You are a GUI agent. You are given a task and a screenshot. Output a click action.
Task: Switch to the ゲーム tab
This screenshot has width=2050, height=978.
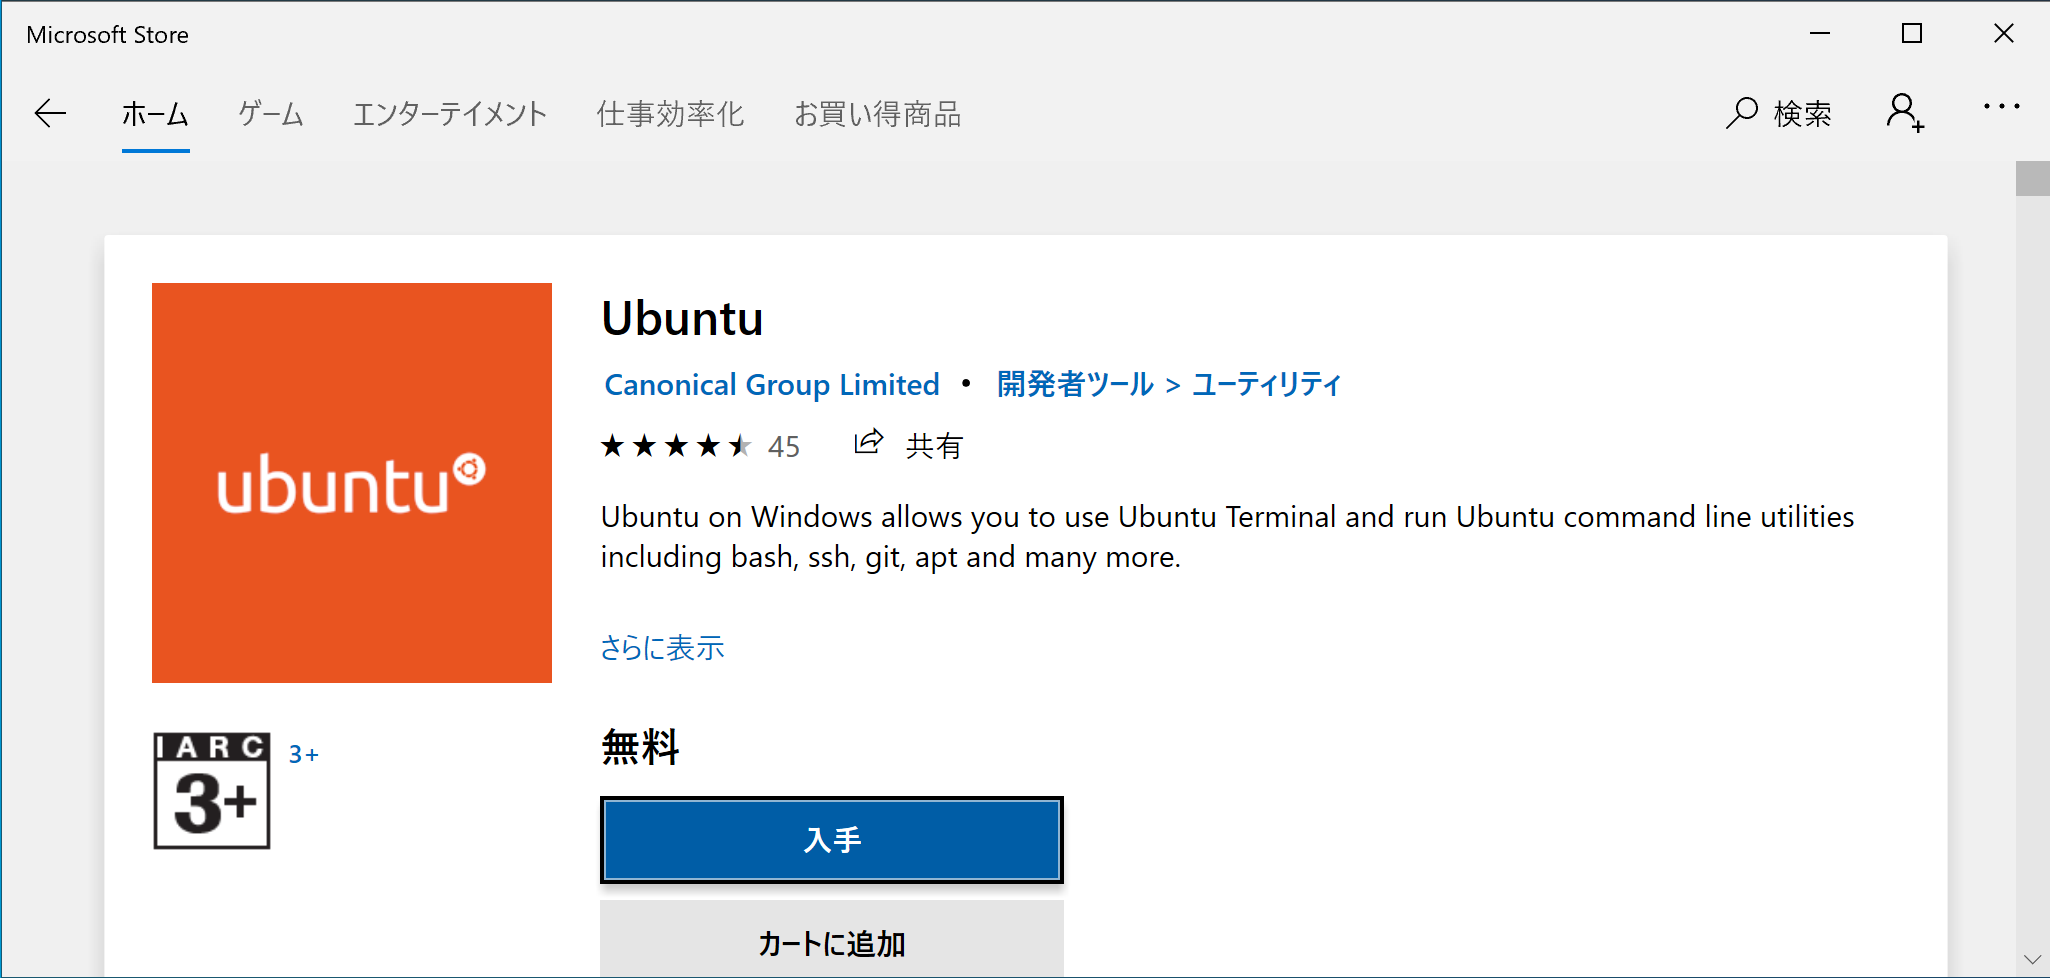pos(269,114)
